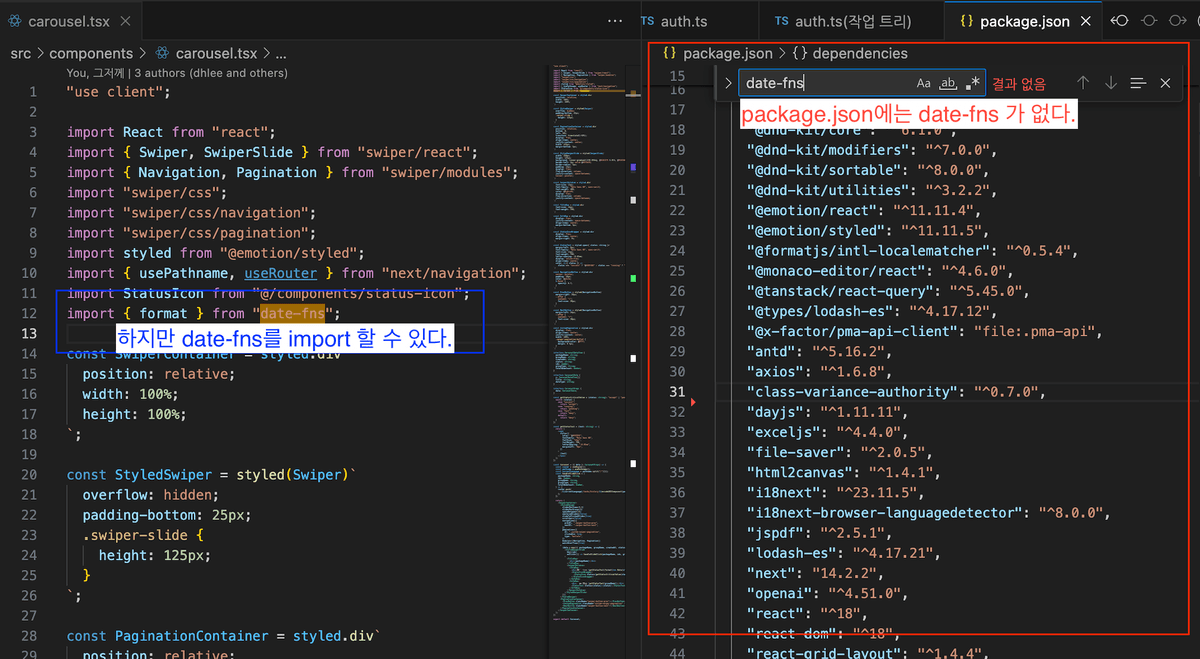The image size is (1200, 659).
Task: Toggle Use Regular Expression in find
Action: pyautogui.click(x=974, y=83)
